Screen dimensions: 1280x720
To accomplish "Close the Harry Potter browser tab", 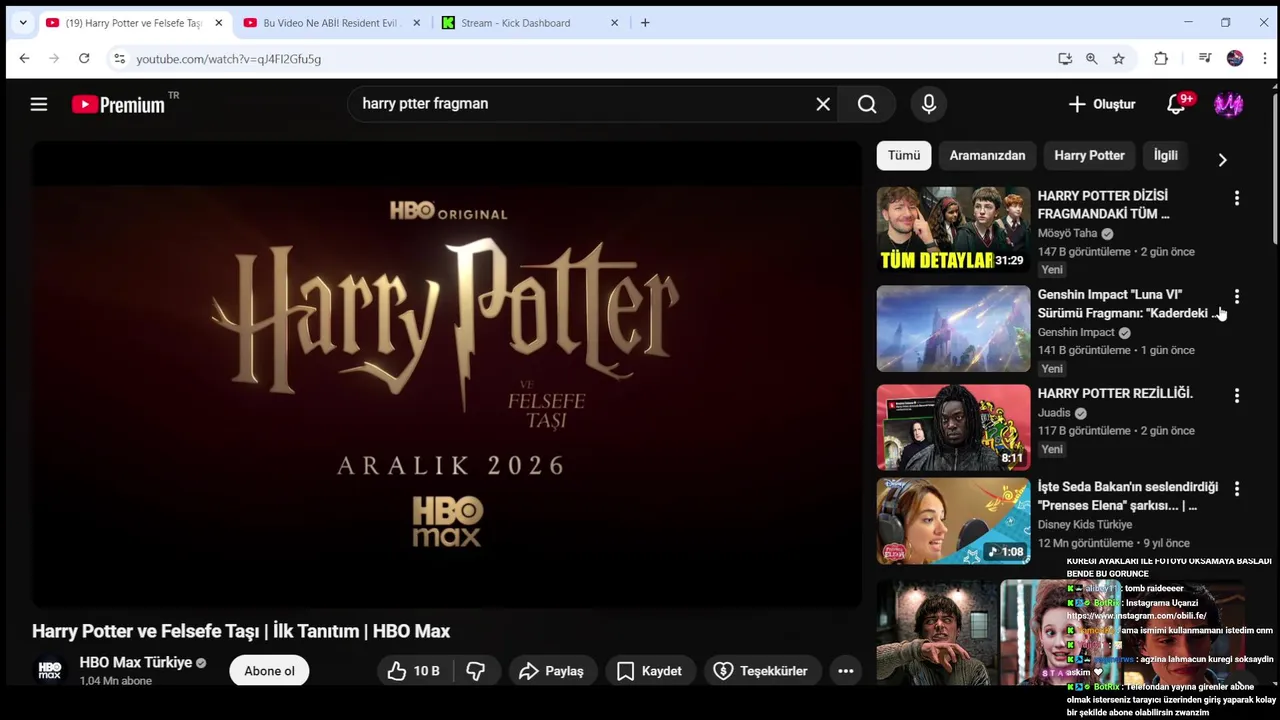I will [x=219, y=23].
